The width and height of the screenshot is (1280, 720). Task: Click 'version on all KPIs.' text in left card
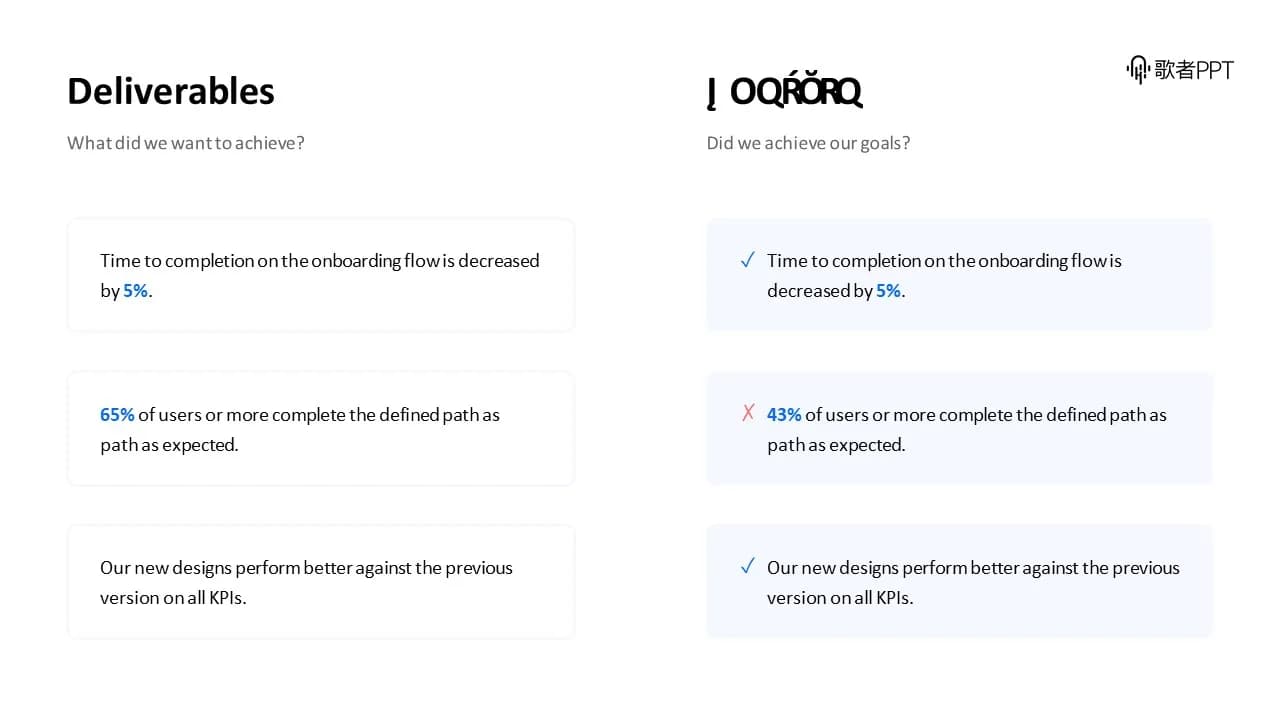(x=173, y=598)
